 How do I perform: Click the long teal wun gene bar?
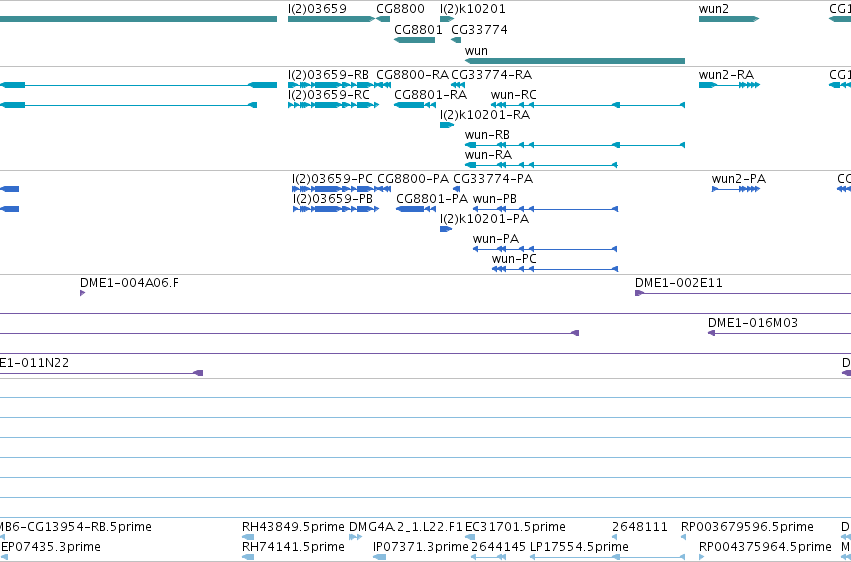pos(575,61)
